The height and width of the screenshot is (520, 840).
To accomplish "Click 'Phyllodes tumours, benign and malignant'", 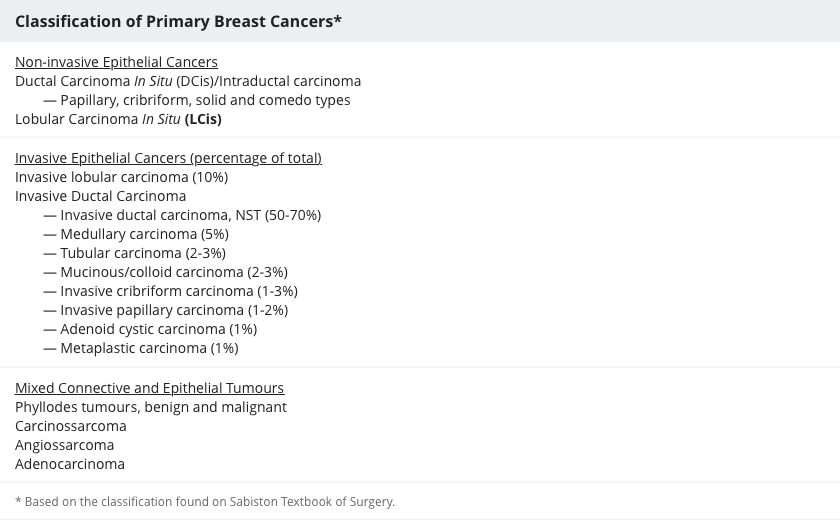I will 151,407.
